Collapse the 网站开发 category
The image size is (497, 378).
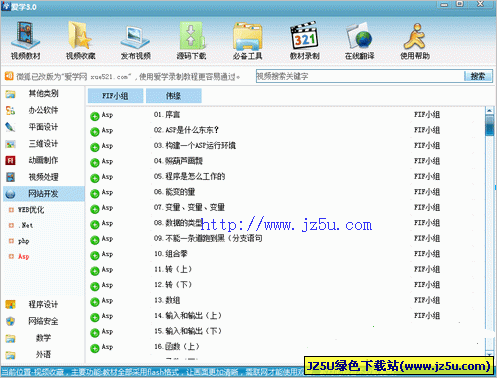43,194
